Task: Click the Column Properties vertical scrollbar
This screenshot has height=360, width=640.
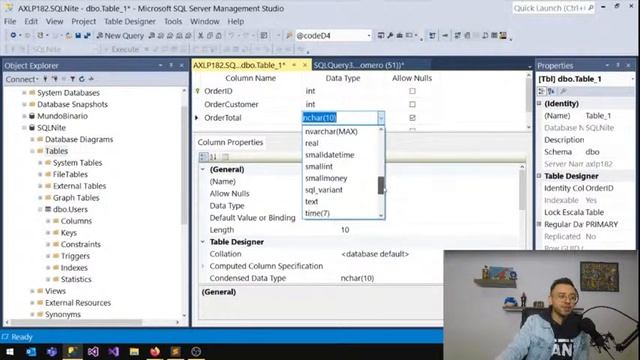Action: coord(522,191)
